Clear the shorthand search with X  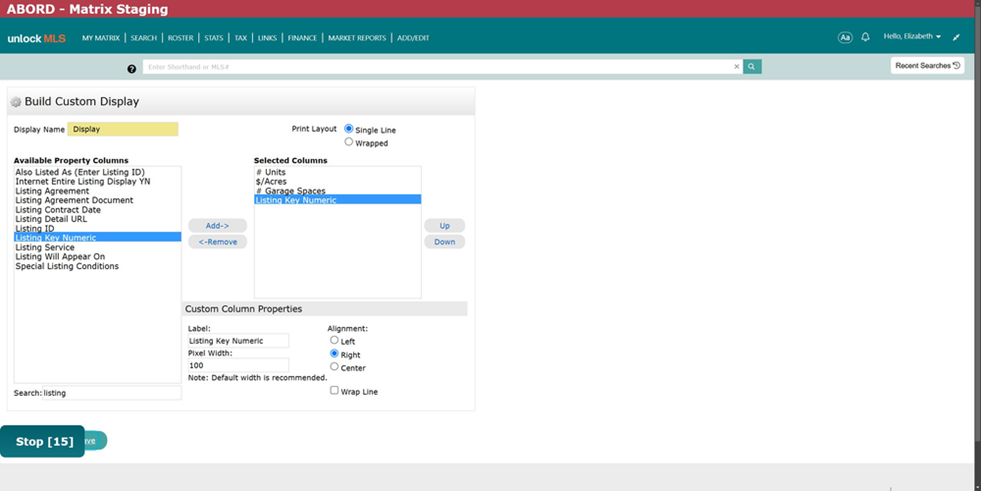point(736,67)
